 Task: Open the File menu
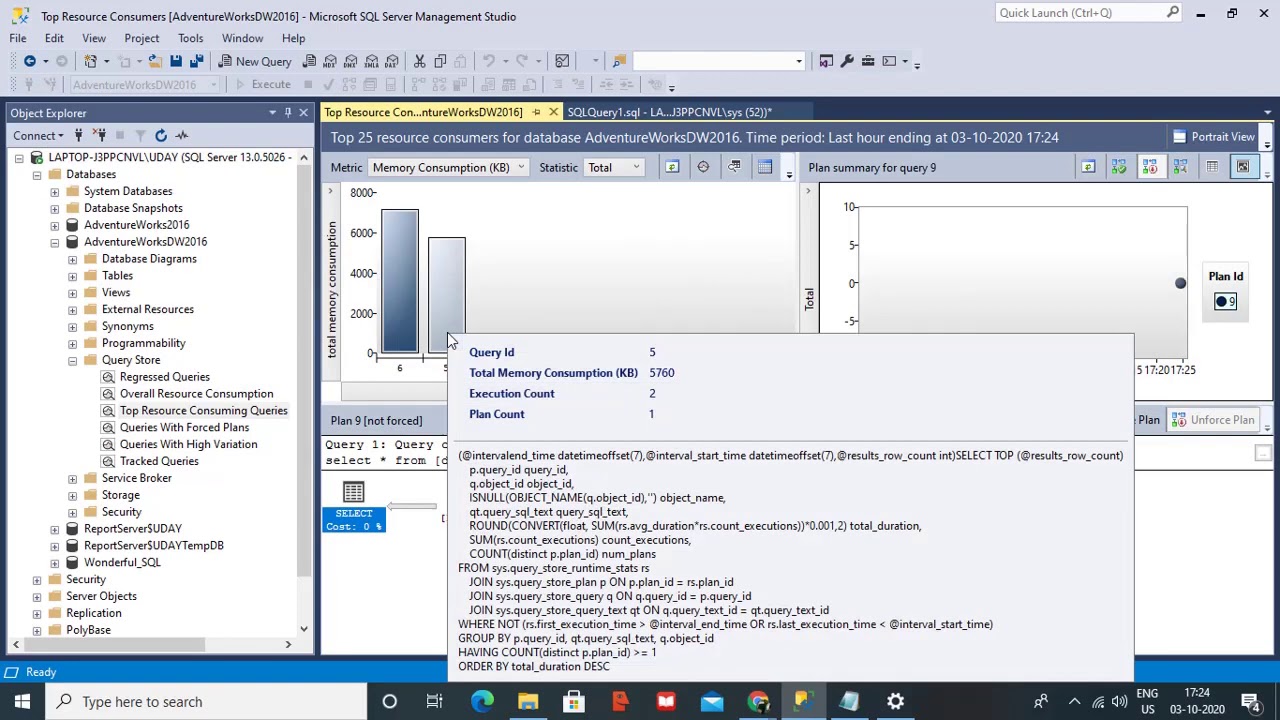click(18, 38)
